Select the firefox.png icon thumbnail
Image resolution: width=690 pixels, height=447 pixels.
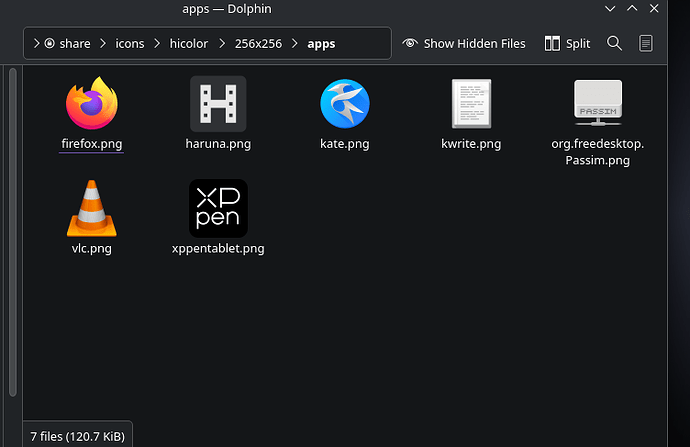[x=92, y=103]
